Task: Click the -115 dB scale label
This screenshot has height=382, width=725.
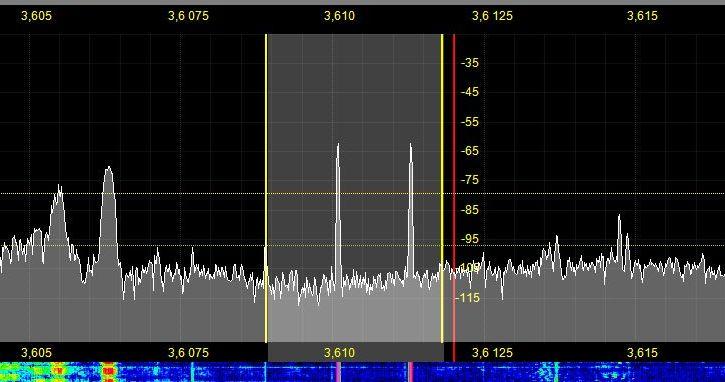Action: click(x=468, y=298)
